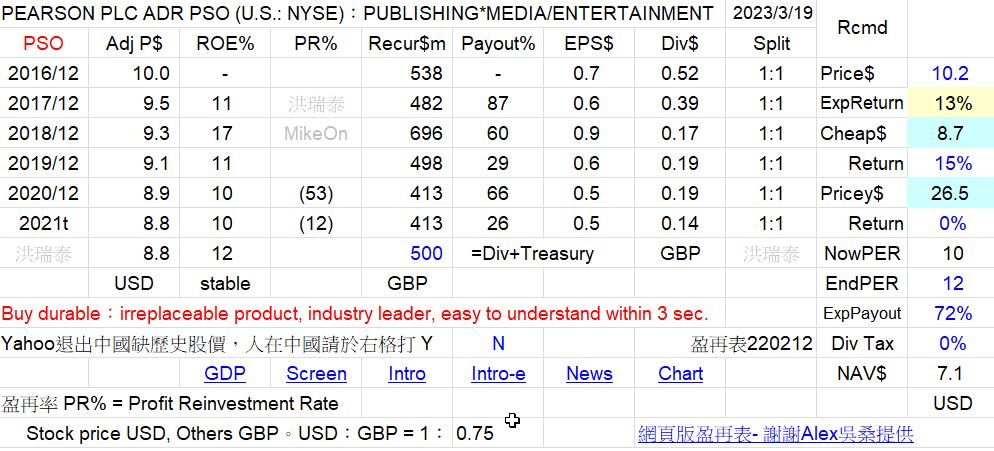Open the Intro link
The image size is (994, 451).
point(407,374)
